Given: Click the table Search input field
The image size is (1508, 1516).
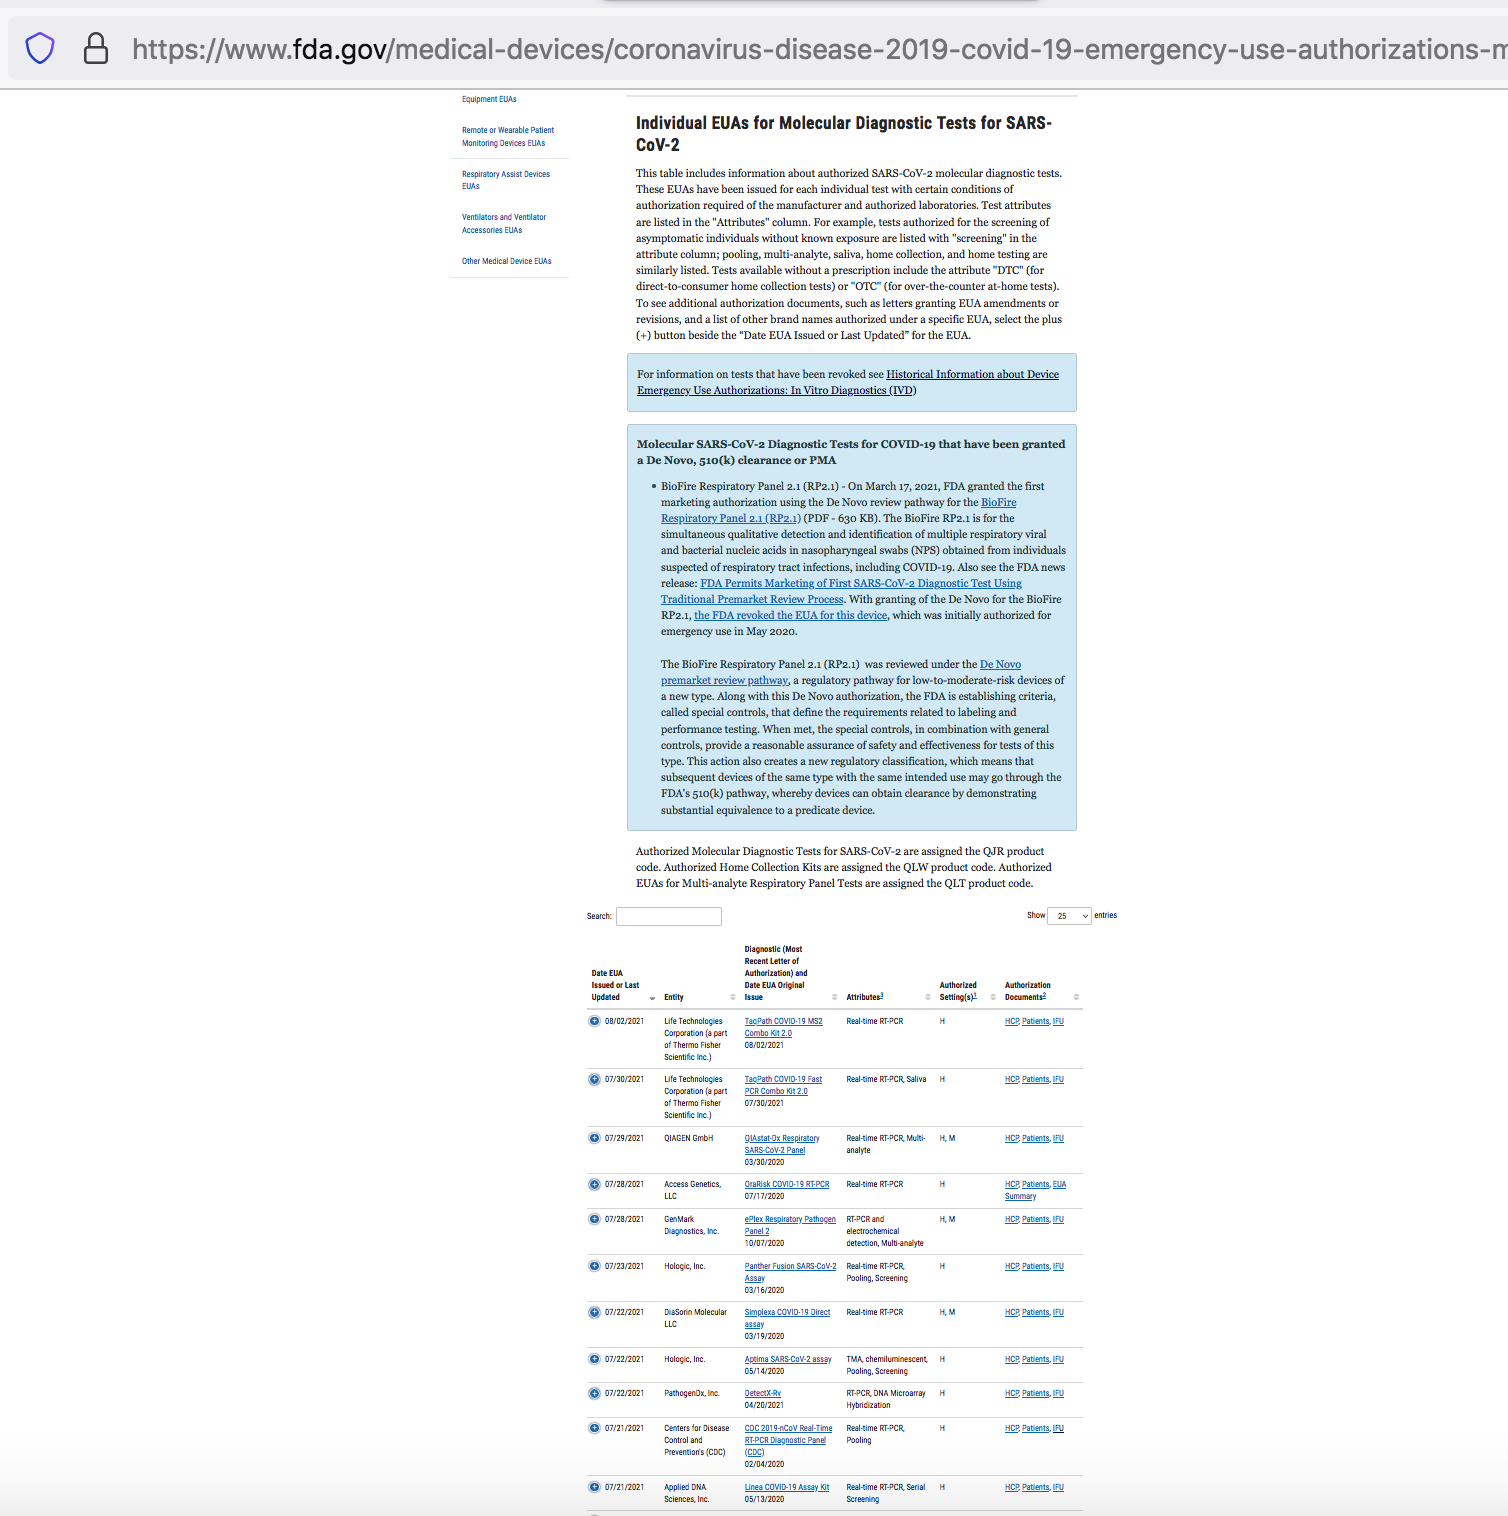Looking at the screenshot, I should tap(669, 916).
